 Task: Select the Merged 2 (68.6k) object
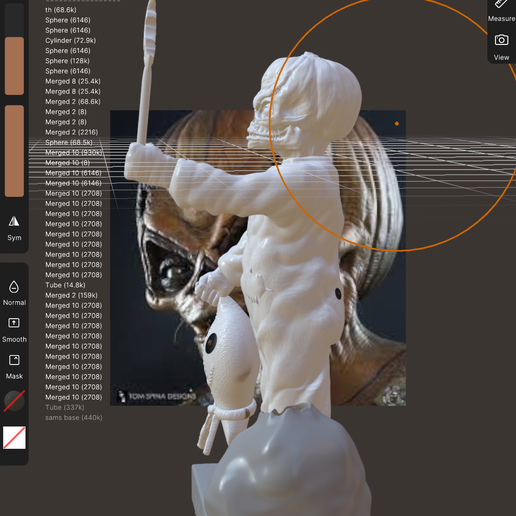73,102
